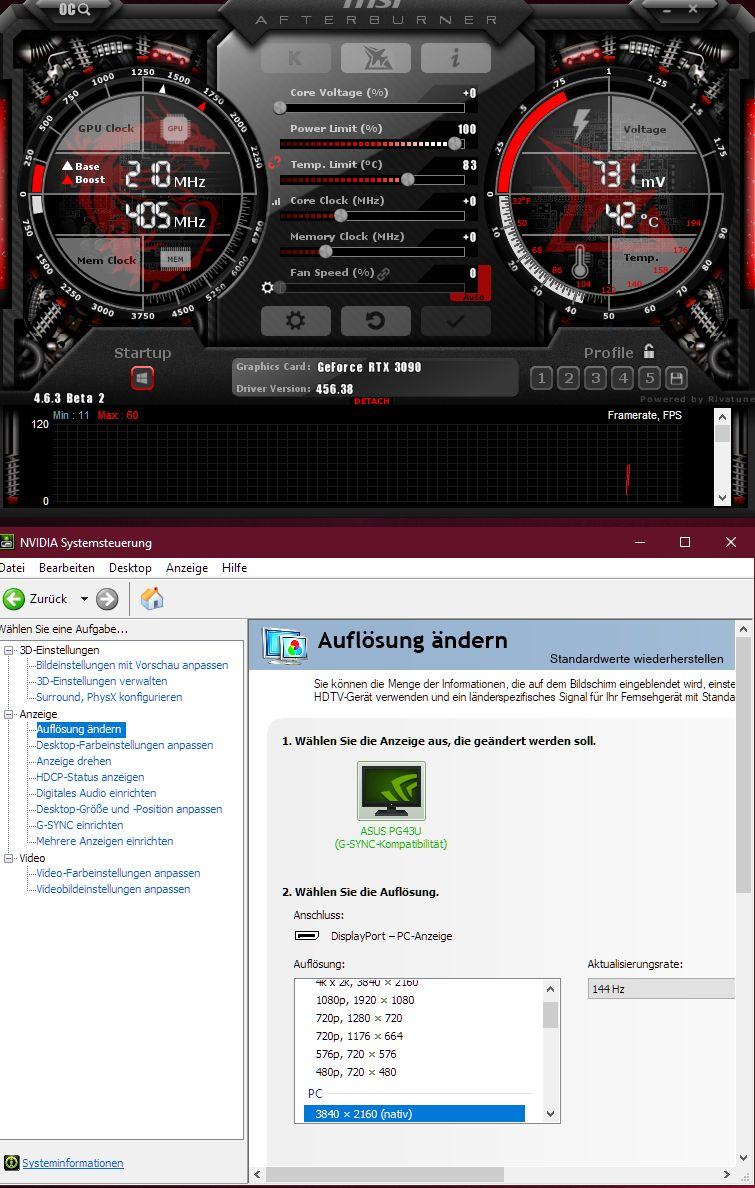
Task: Click the GPU chip icon in the clock gauge
Action: tap(175, 129)
